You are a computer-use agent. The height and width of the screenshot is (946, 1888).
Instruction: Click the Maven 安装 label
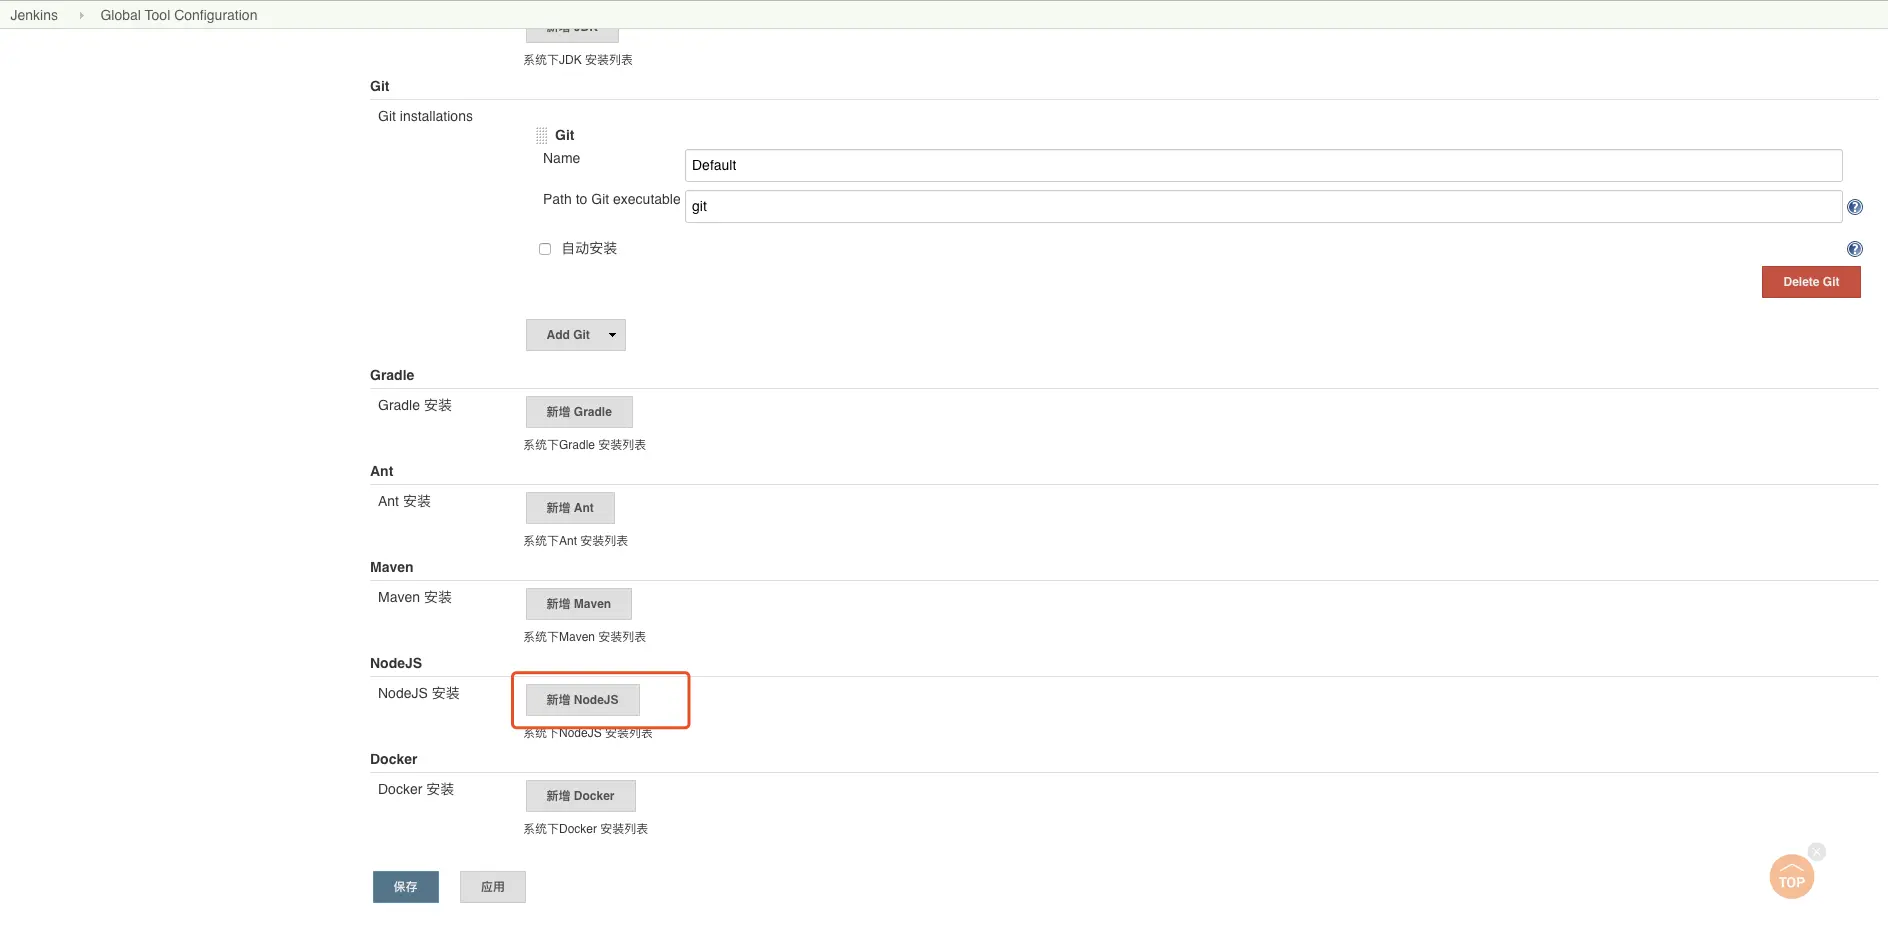point(415,597)
